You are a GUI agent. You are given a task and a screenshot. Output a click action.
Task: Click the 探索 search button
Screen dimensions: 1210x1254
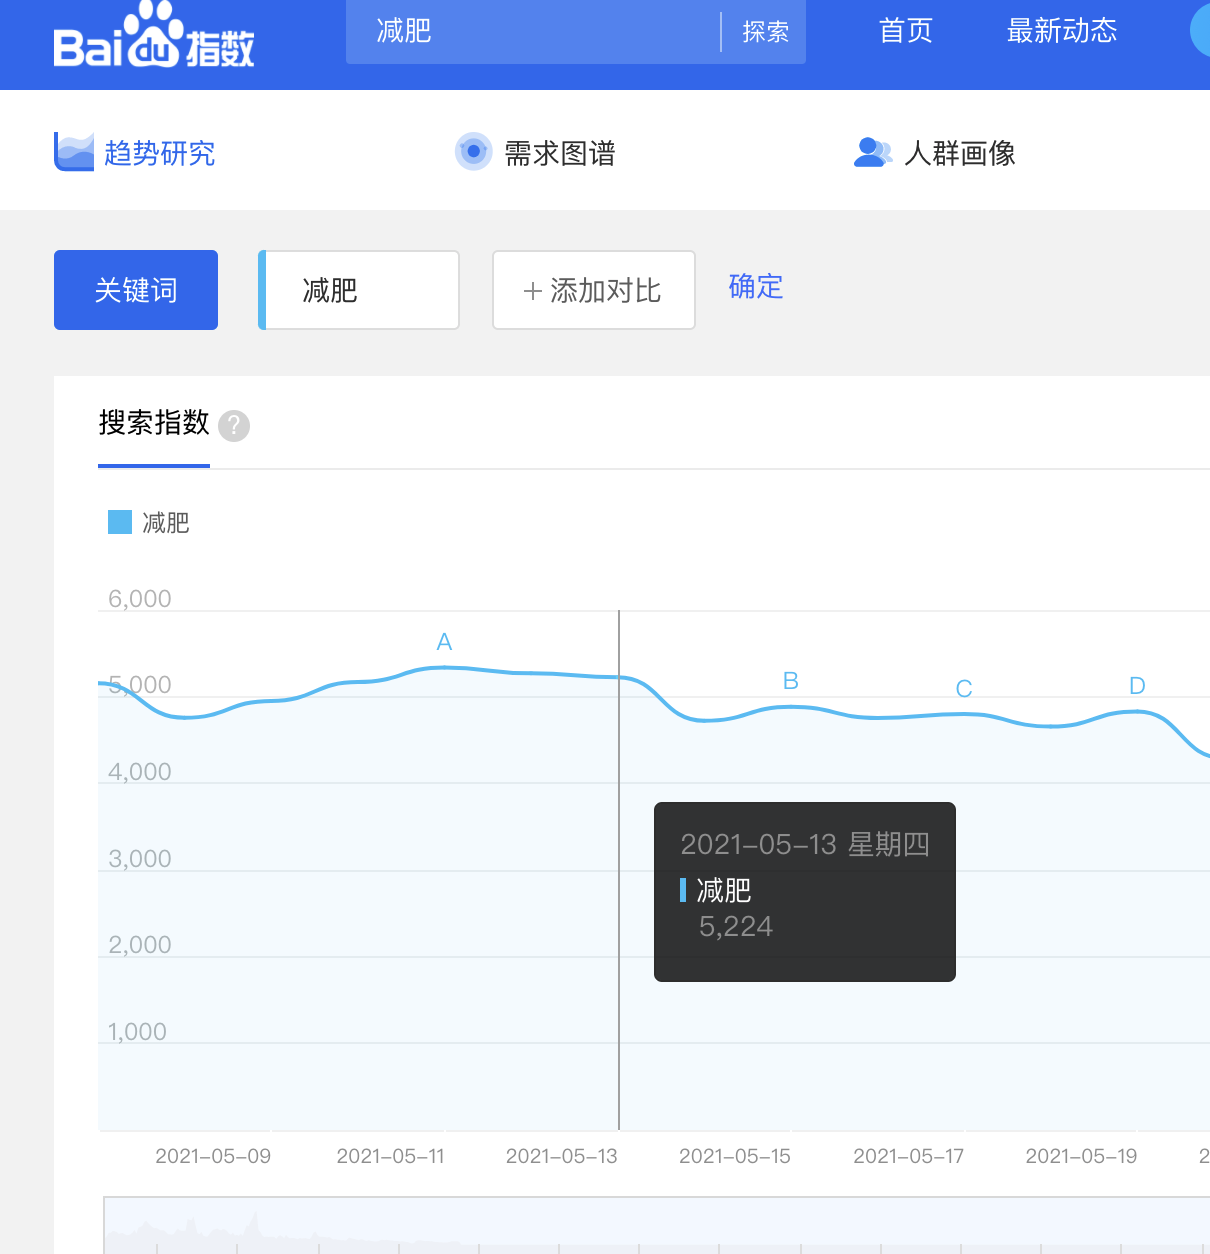click(x=766, y=31)
